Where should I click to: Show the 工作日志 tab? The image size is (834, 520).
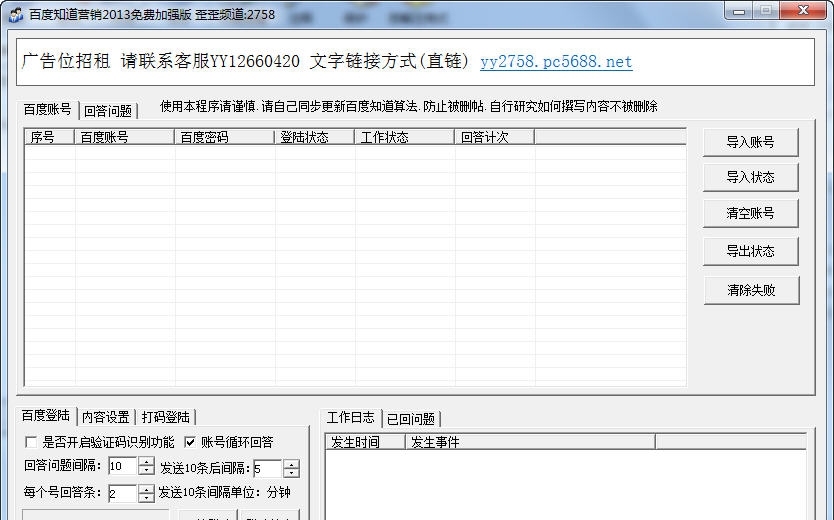coord(351,417)
